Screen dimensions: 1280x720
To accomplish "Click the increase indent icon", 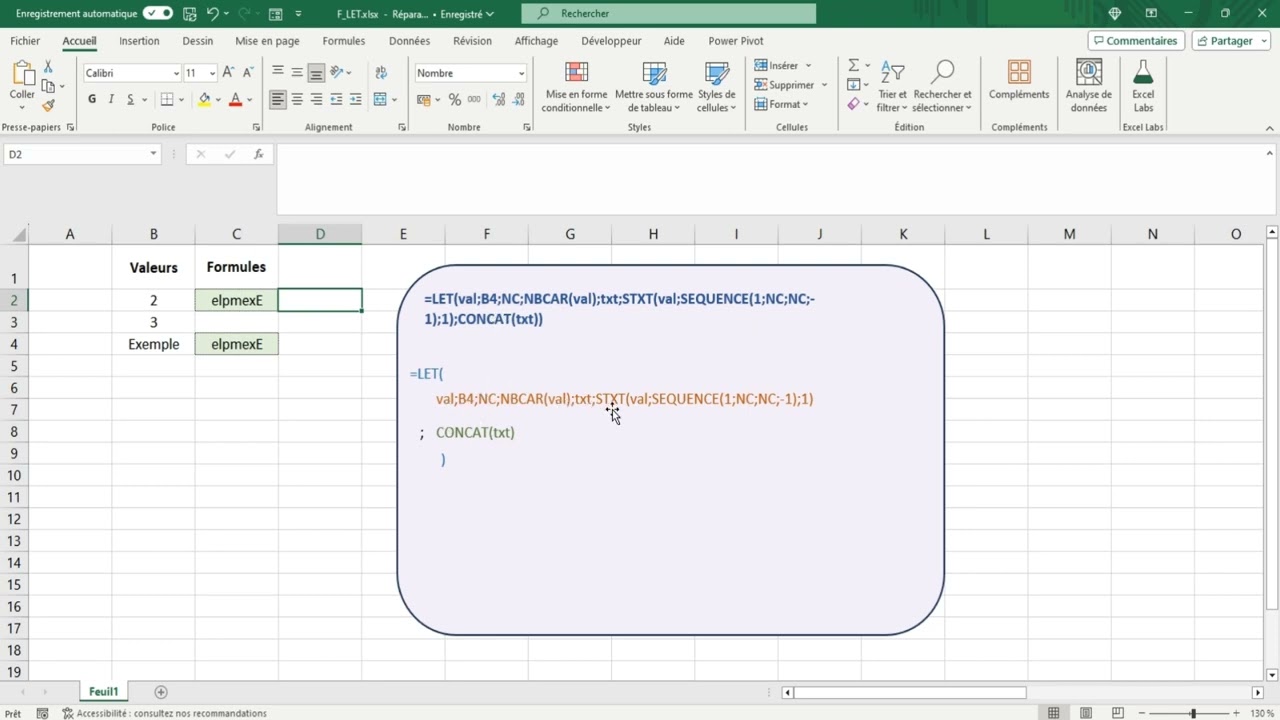I will click(355, 99).
